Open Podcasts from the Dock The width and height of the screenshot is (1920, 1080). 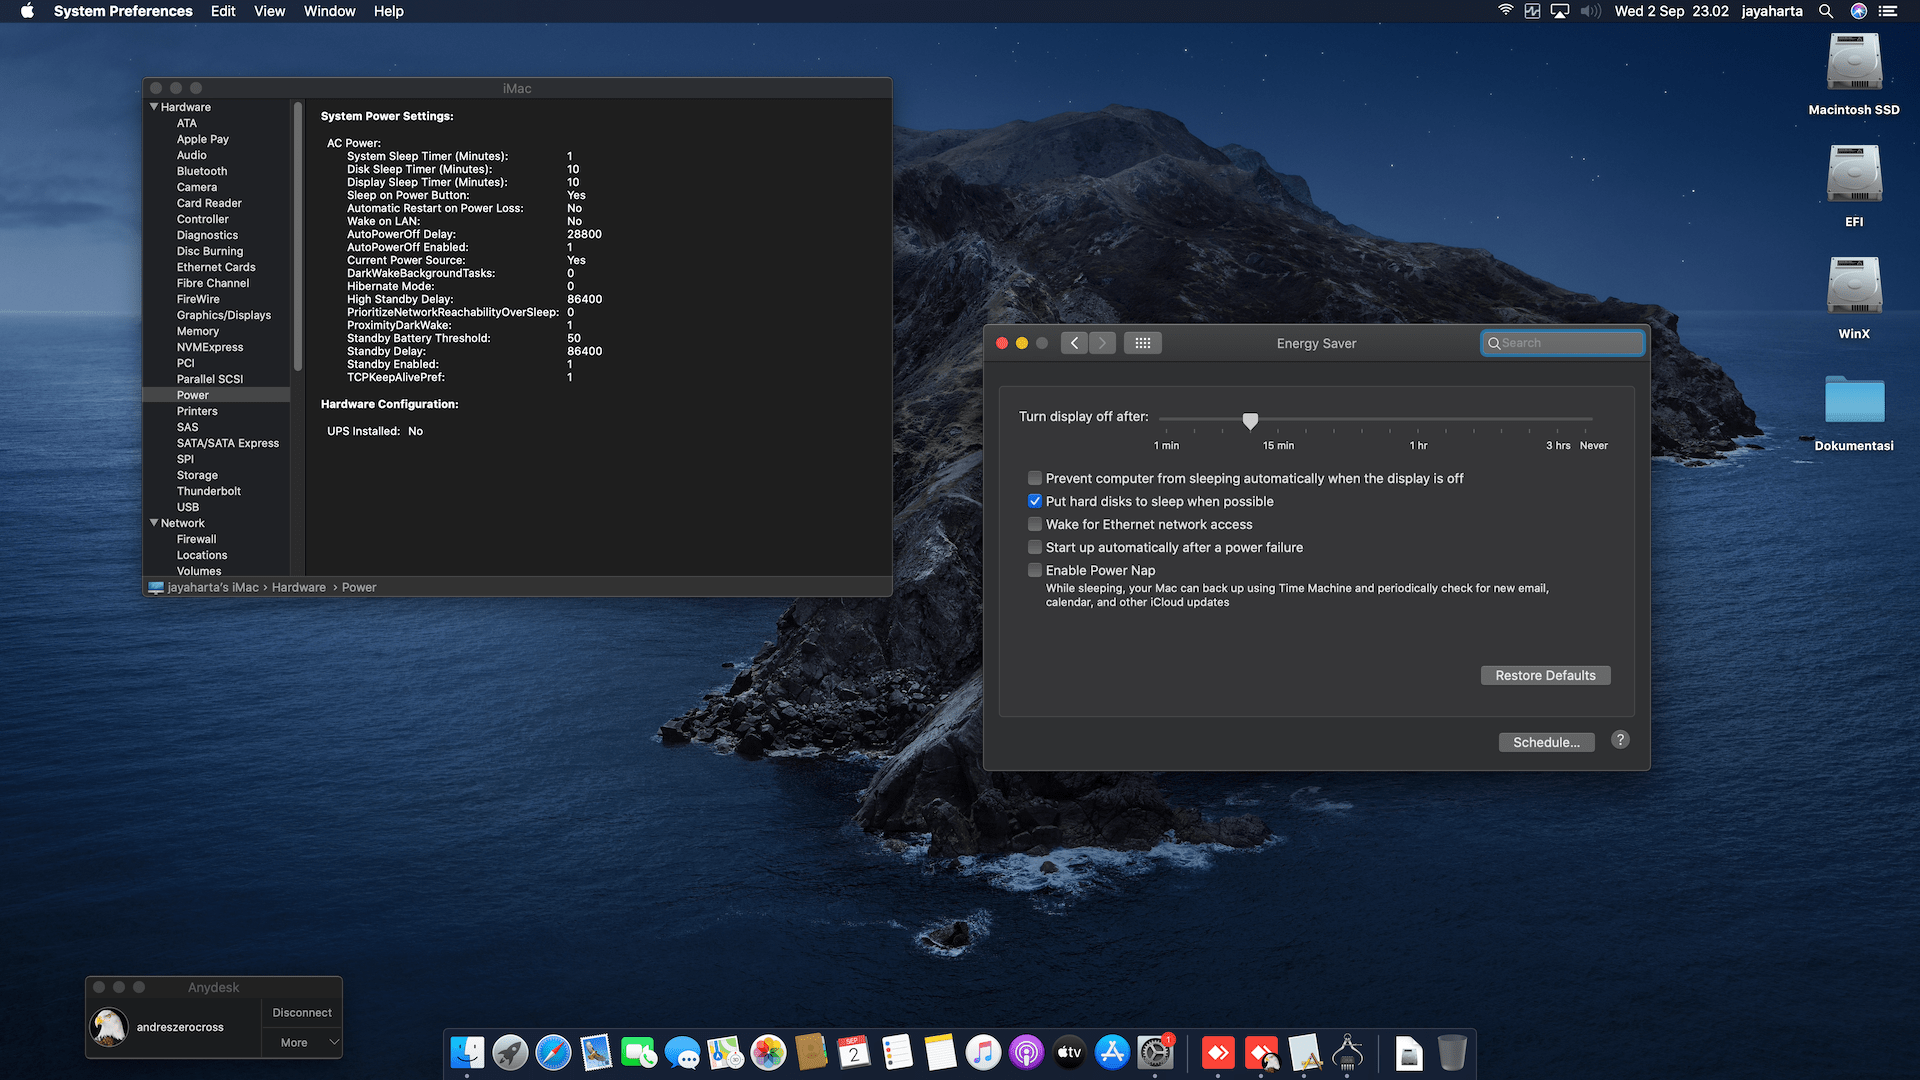click(x=1026, y=1052)
